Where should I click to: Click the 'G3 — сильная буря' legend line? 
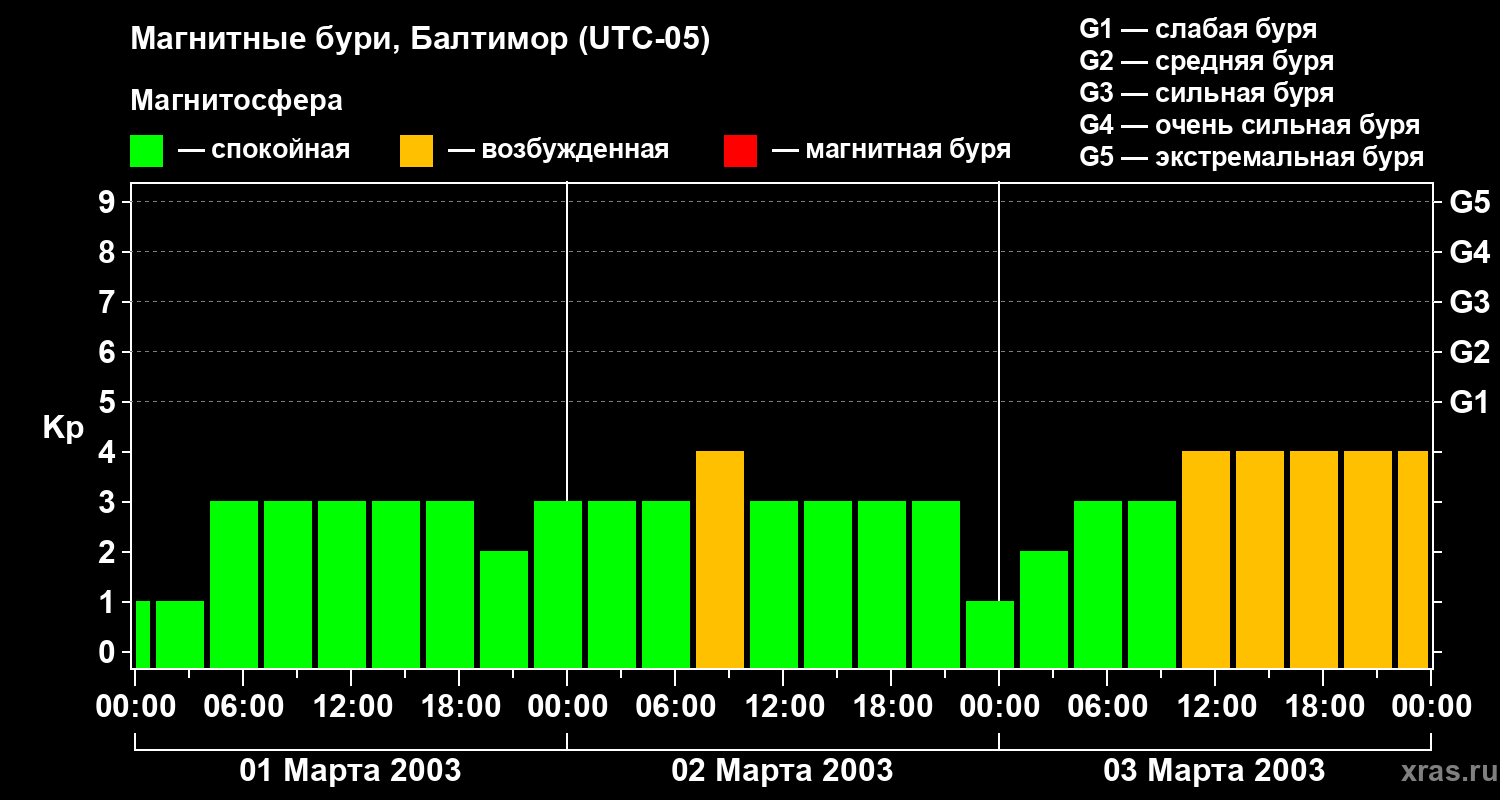[1206, 93]
